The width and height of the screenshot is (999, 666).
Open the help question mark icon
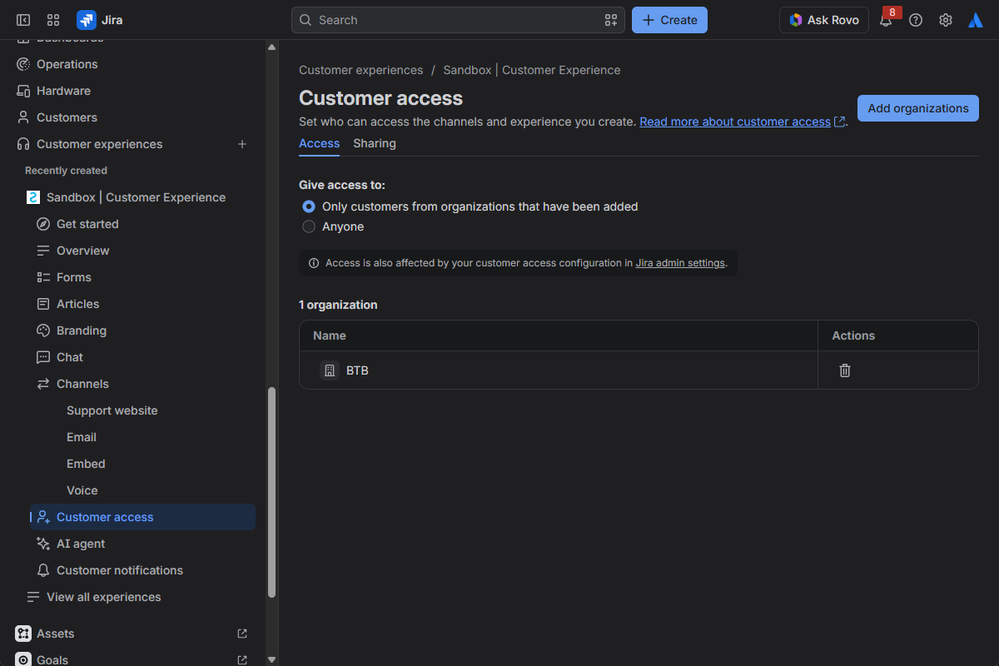pos(916,20)
